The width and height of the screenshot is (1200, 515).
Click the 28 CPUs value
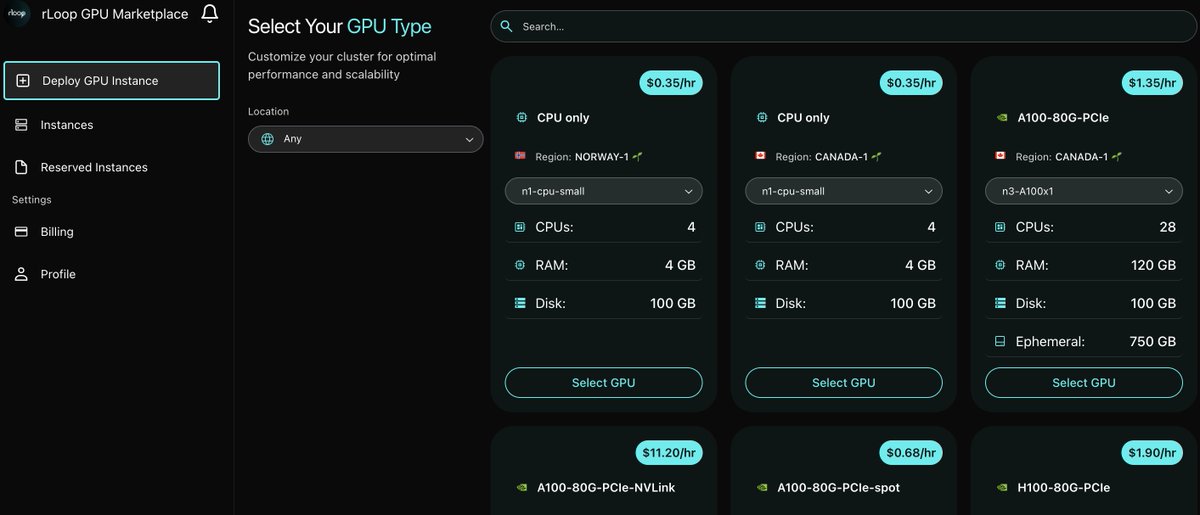click(1167, 227)
